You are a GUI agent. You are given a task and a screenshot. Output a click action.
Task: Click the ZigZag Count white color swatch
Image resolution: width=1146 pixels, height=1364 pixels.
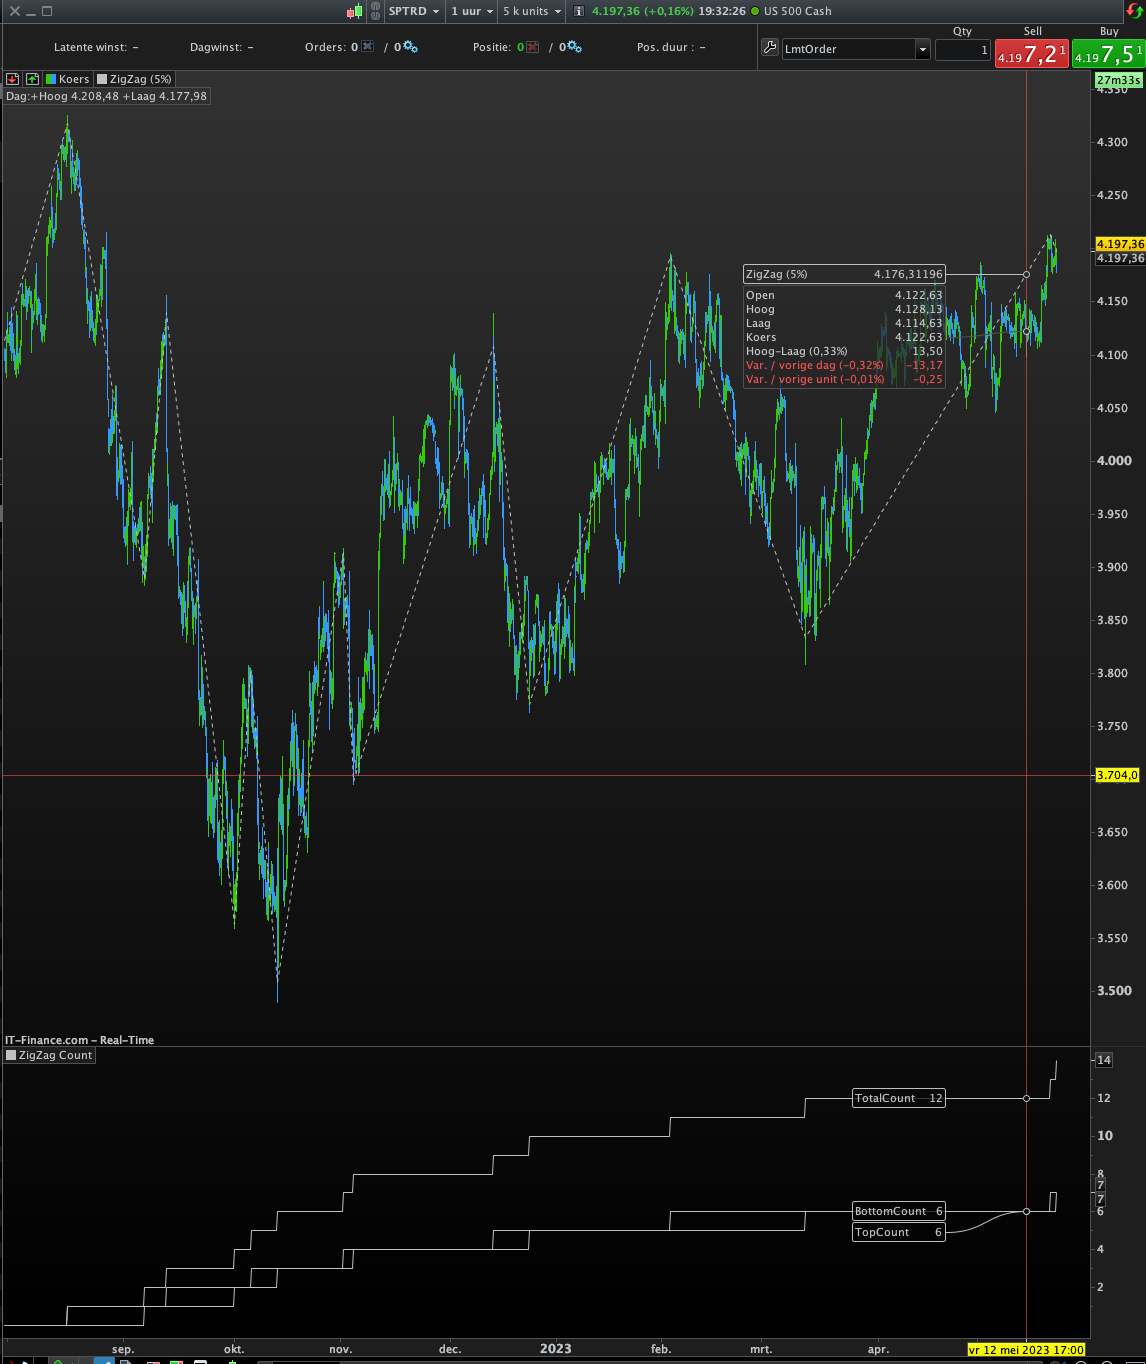tap(11, 1055)
